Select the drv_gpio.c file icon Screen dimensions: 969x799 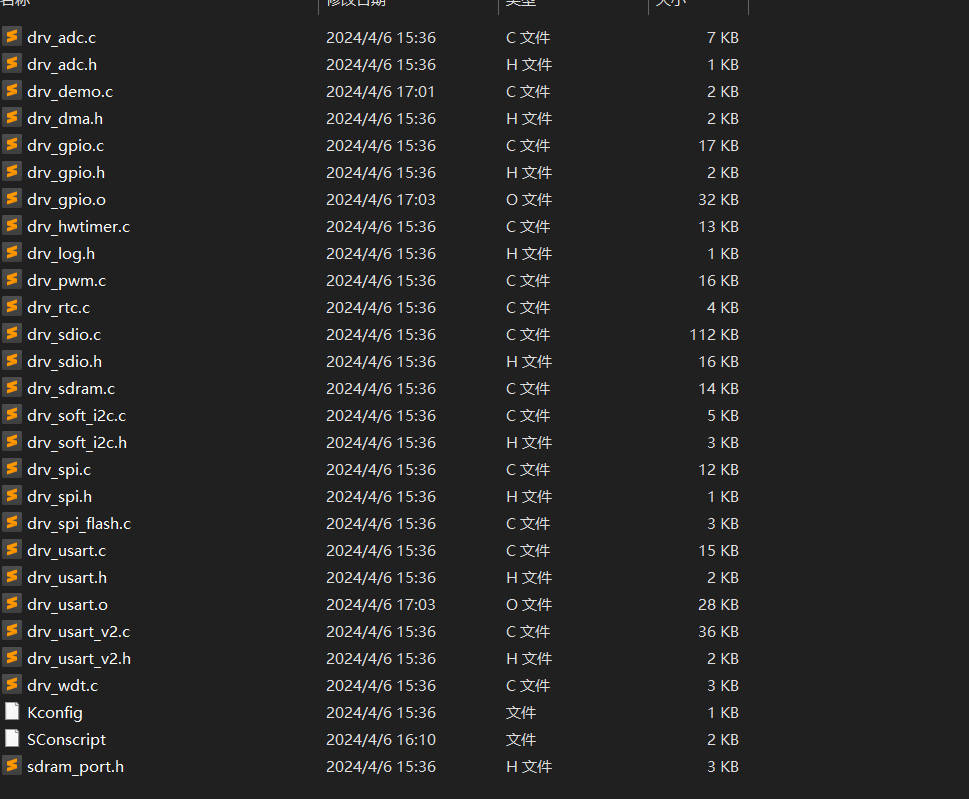12,145
